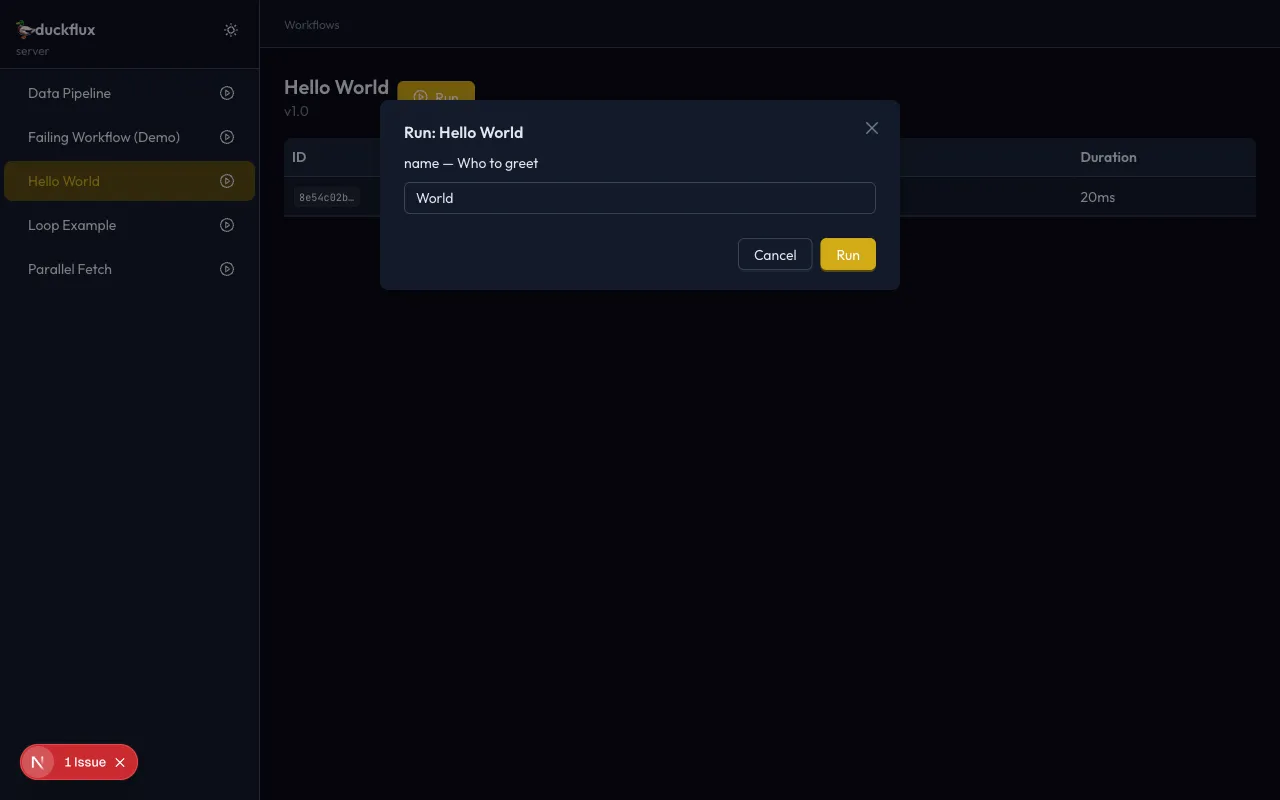Viewport: 1280px width, 800px height.
Task: Click the duckflux brand name
Action: 65,30
